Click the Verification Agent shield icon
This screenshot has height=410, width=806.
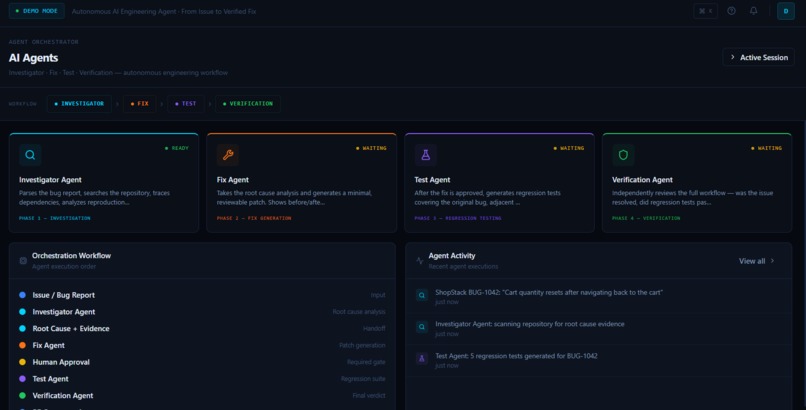tap(623, 155)
